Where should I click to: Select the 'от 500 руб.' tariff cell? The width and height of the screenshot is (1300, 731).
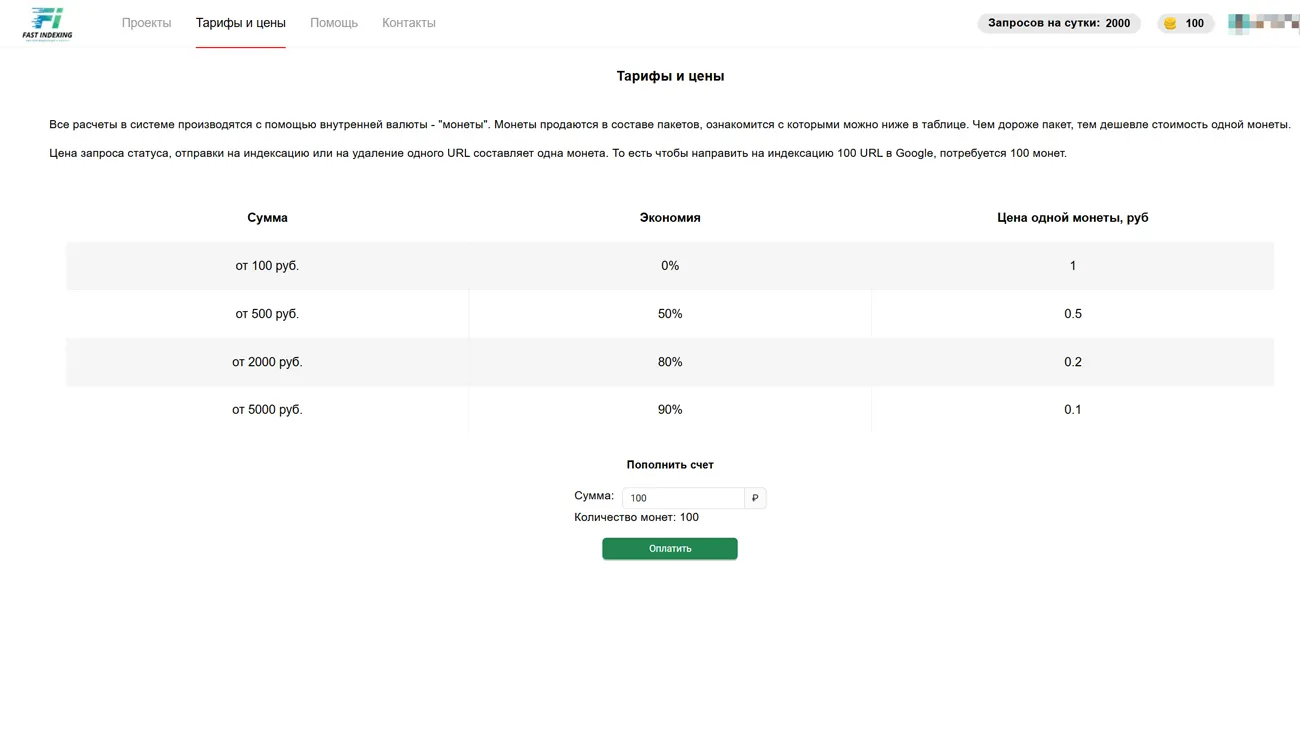click(267, 314)
